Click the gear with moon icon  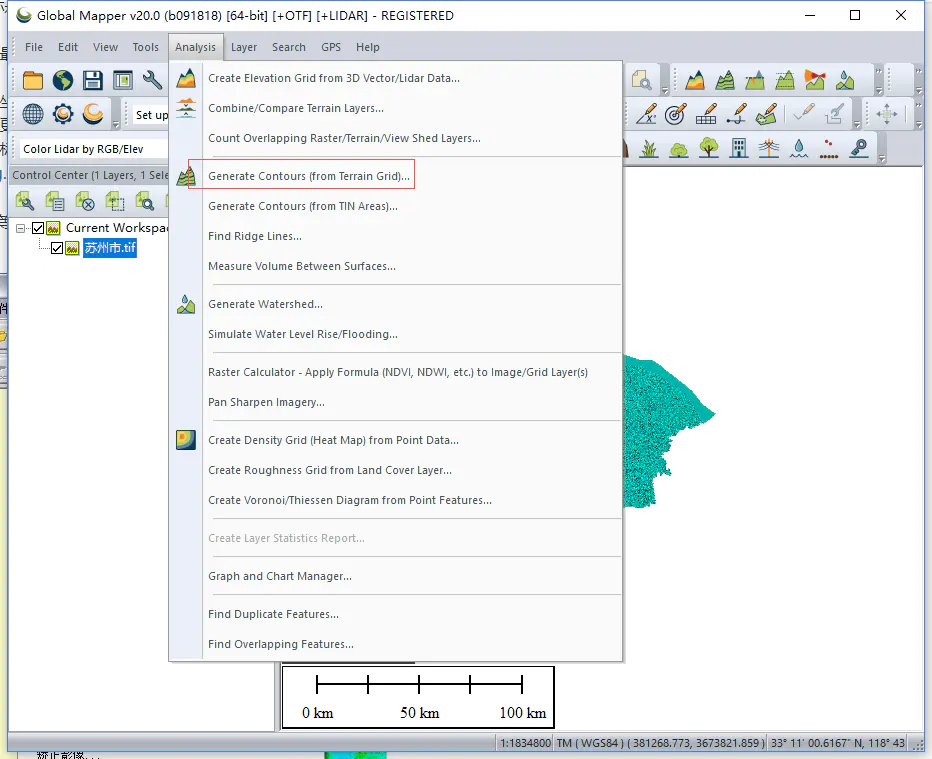(x=62, y=114)
